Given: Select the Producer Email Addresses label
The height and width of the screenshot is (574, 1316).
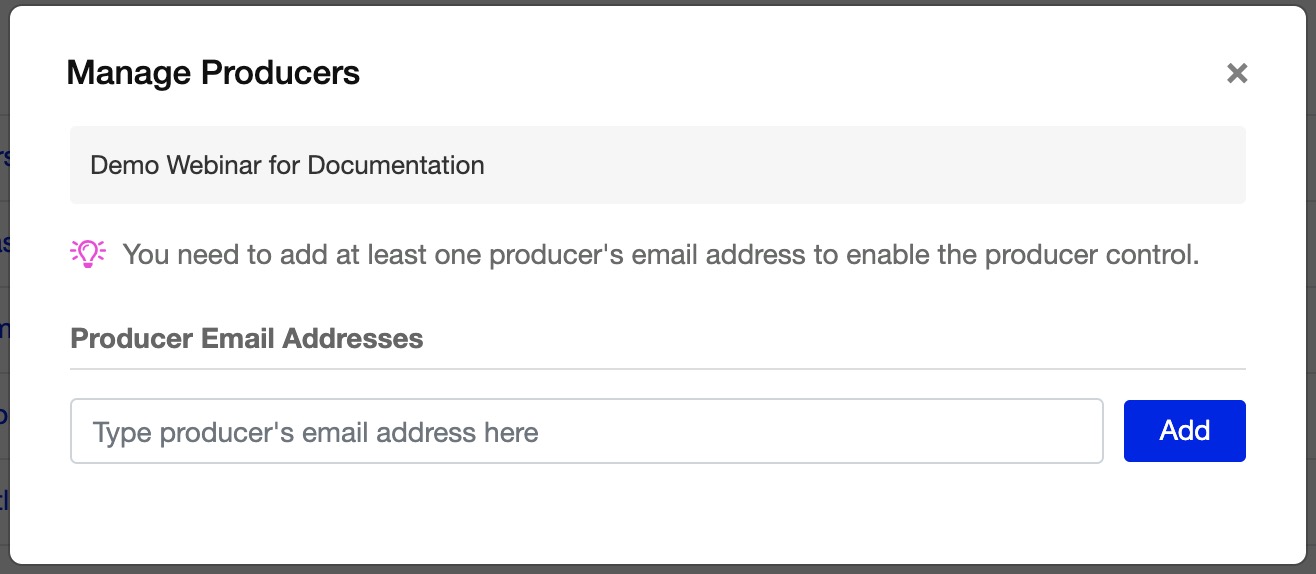Looking at the screenshot, I should pyautogui.click(x=247, y=339).
